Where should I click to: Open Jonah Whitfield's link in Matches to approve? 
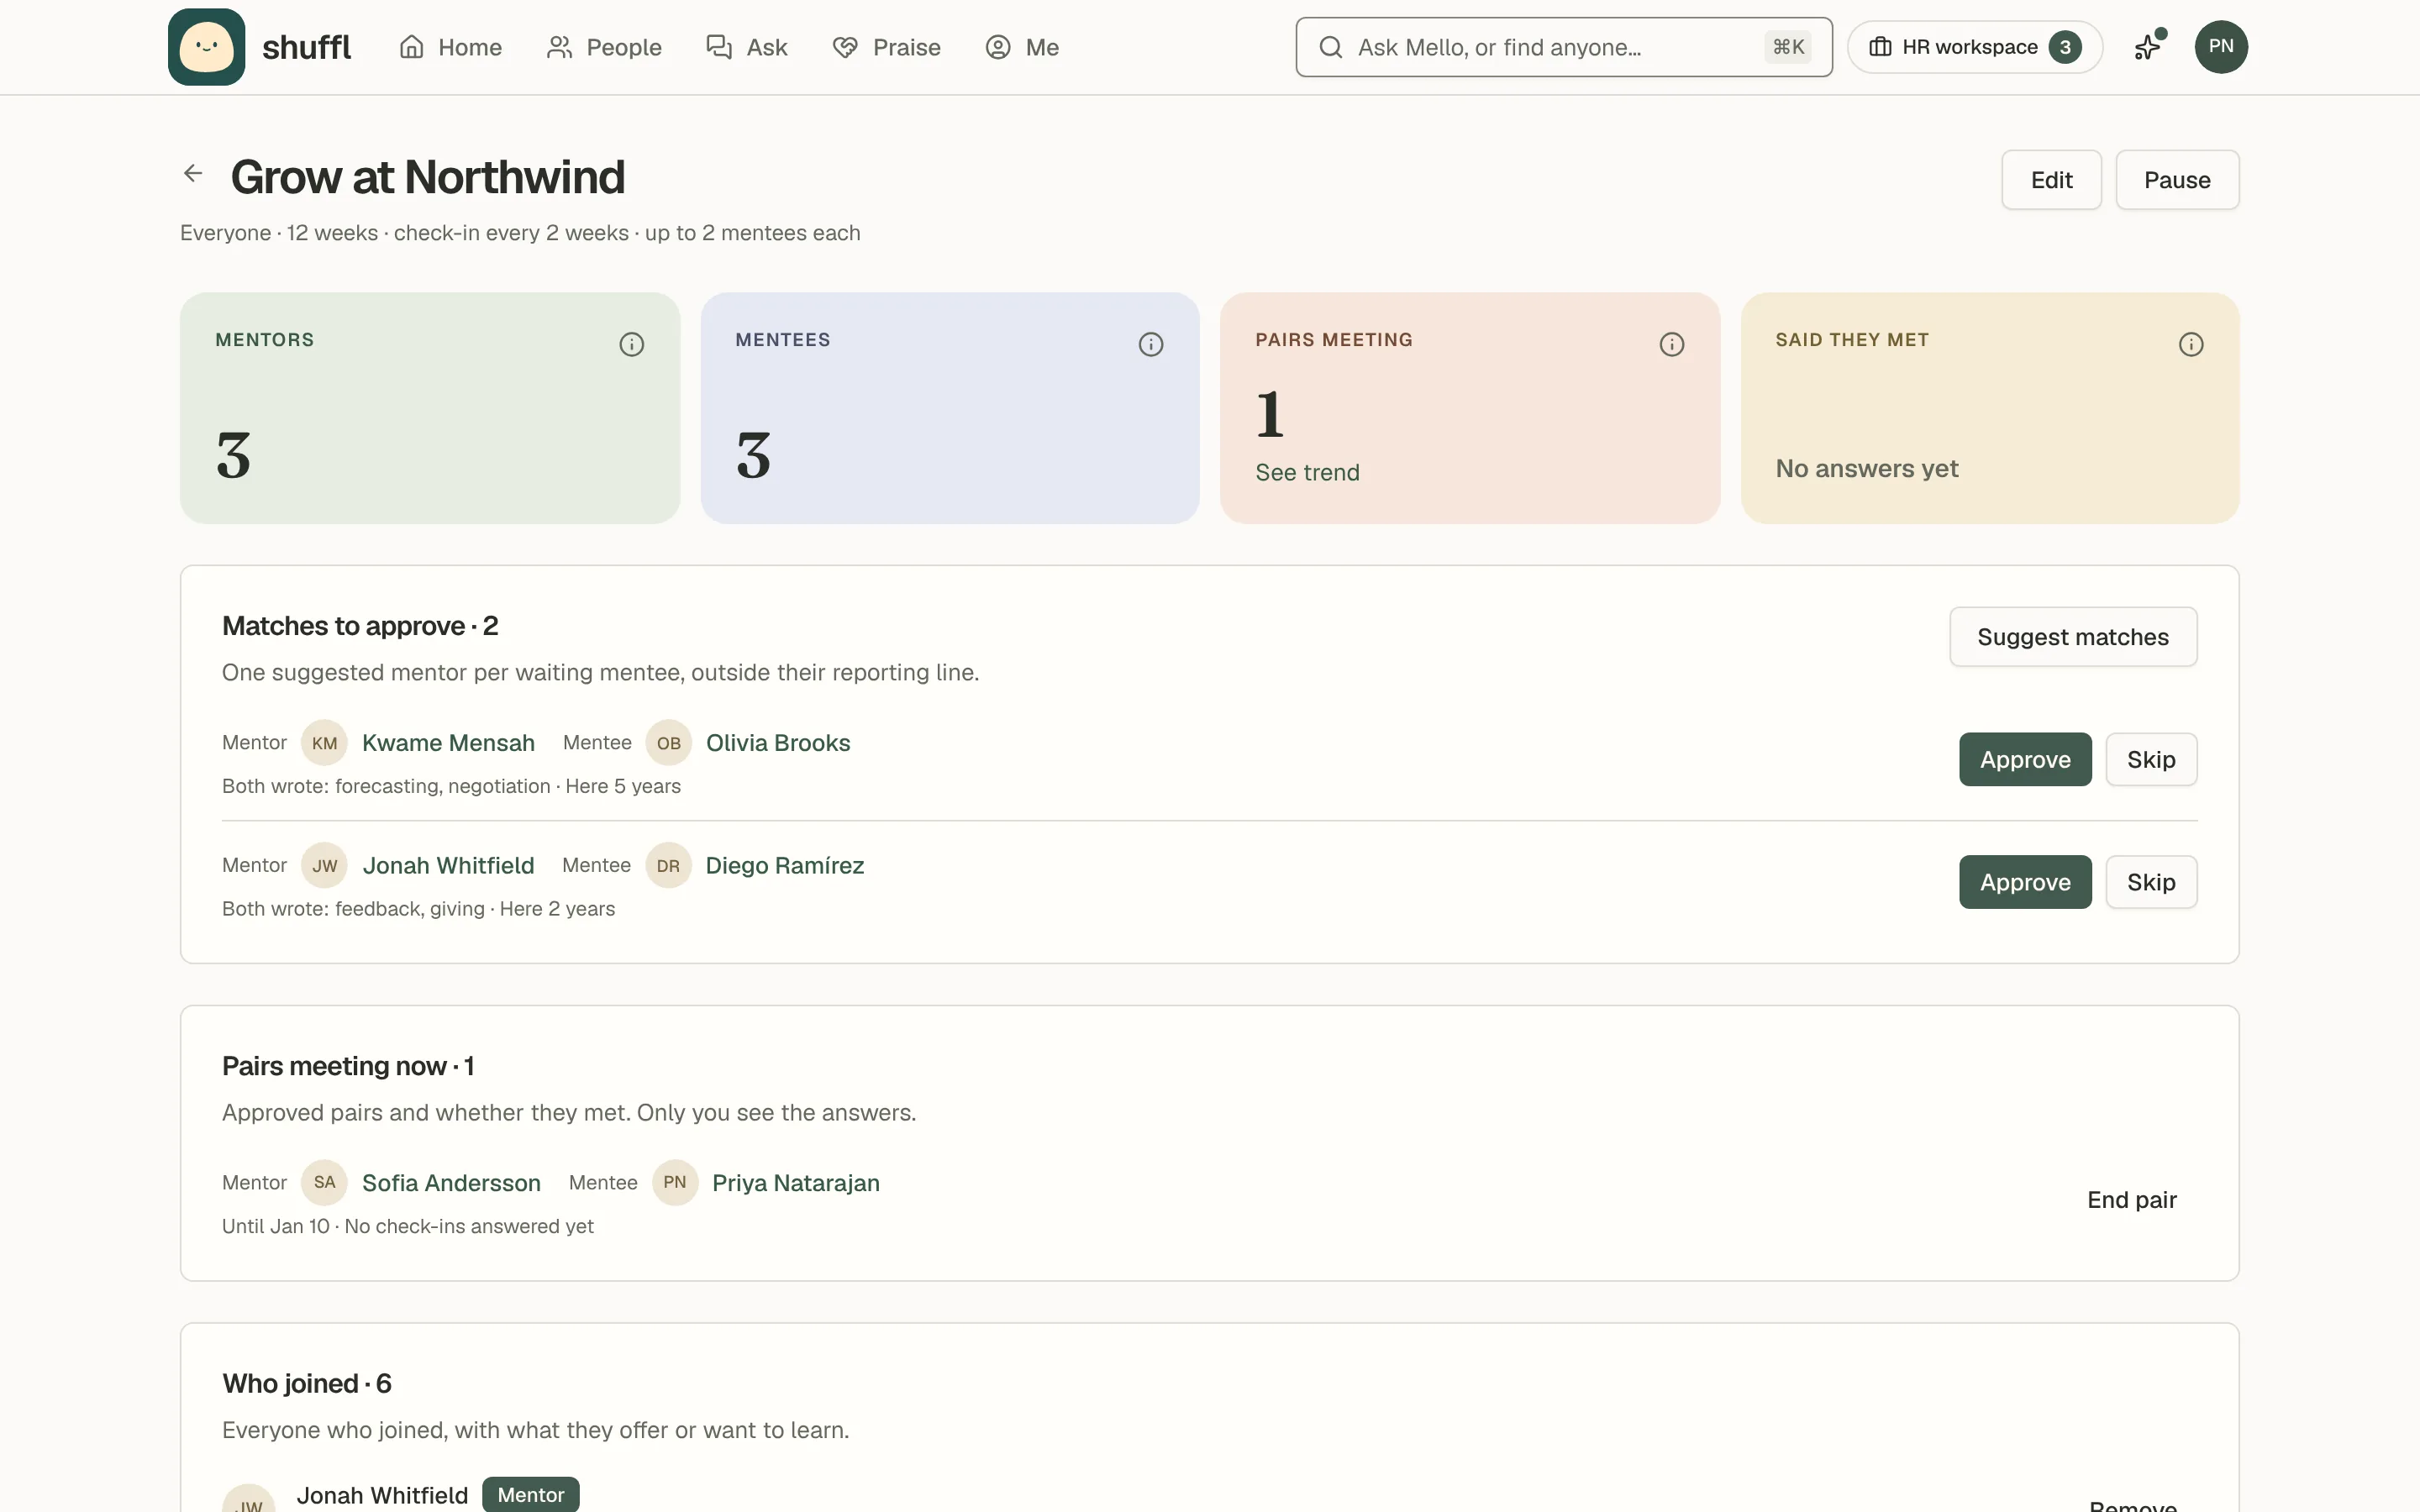448,866
